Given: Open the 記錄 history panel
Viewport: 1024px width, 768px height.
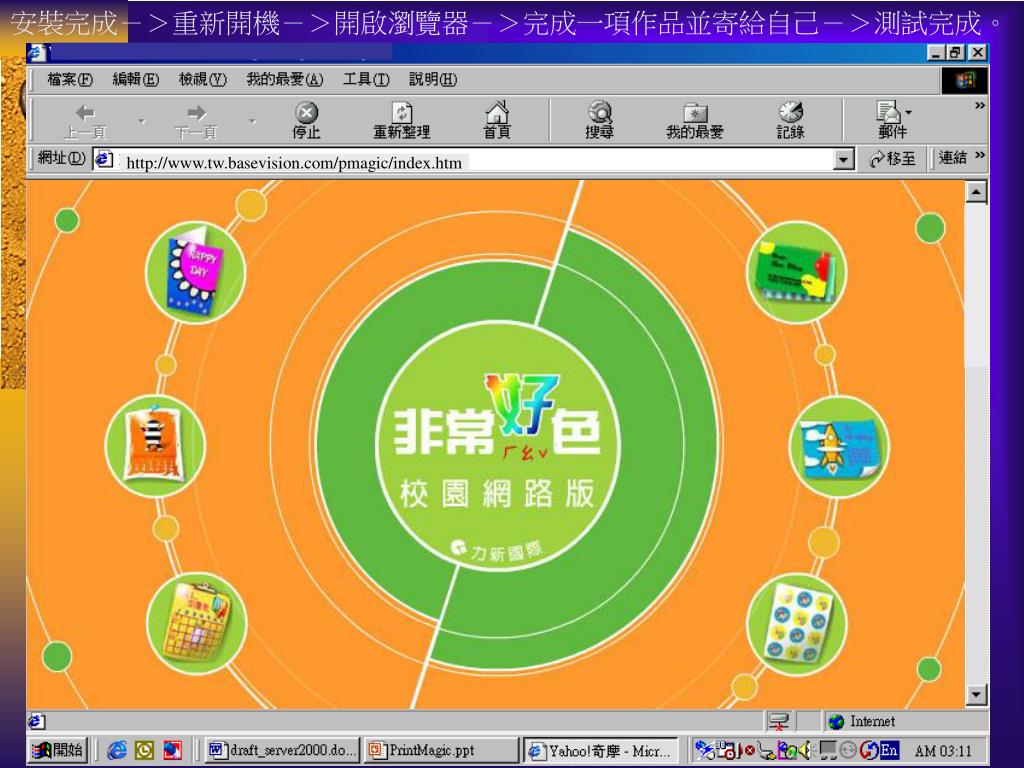Looking at the screenshot, I should point(790,121).
